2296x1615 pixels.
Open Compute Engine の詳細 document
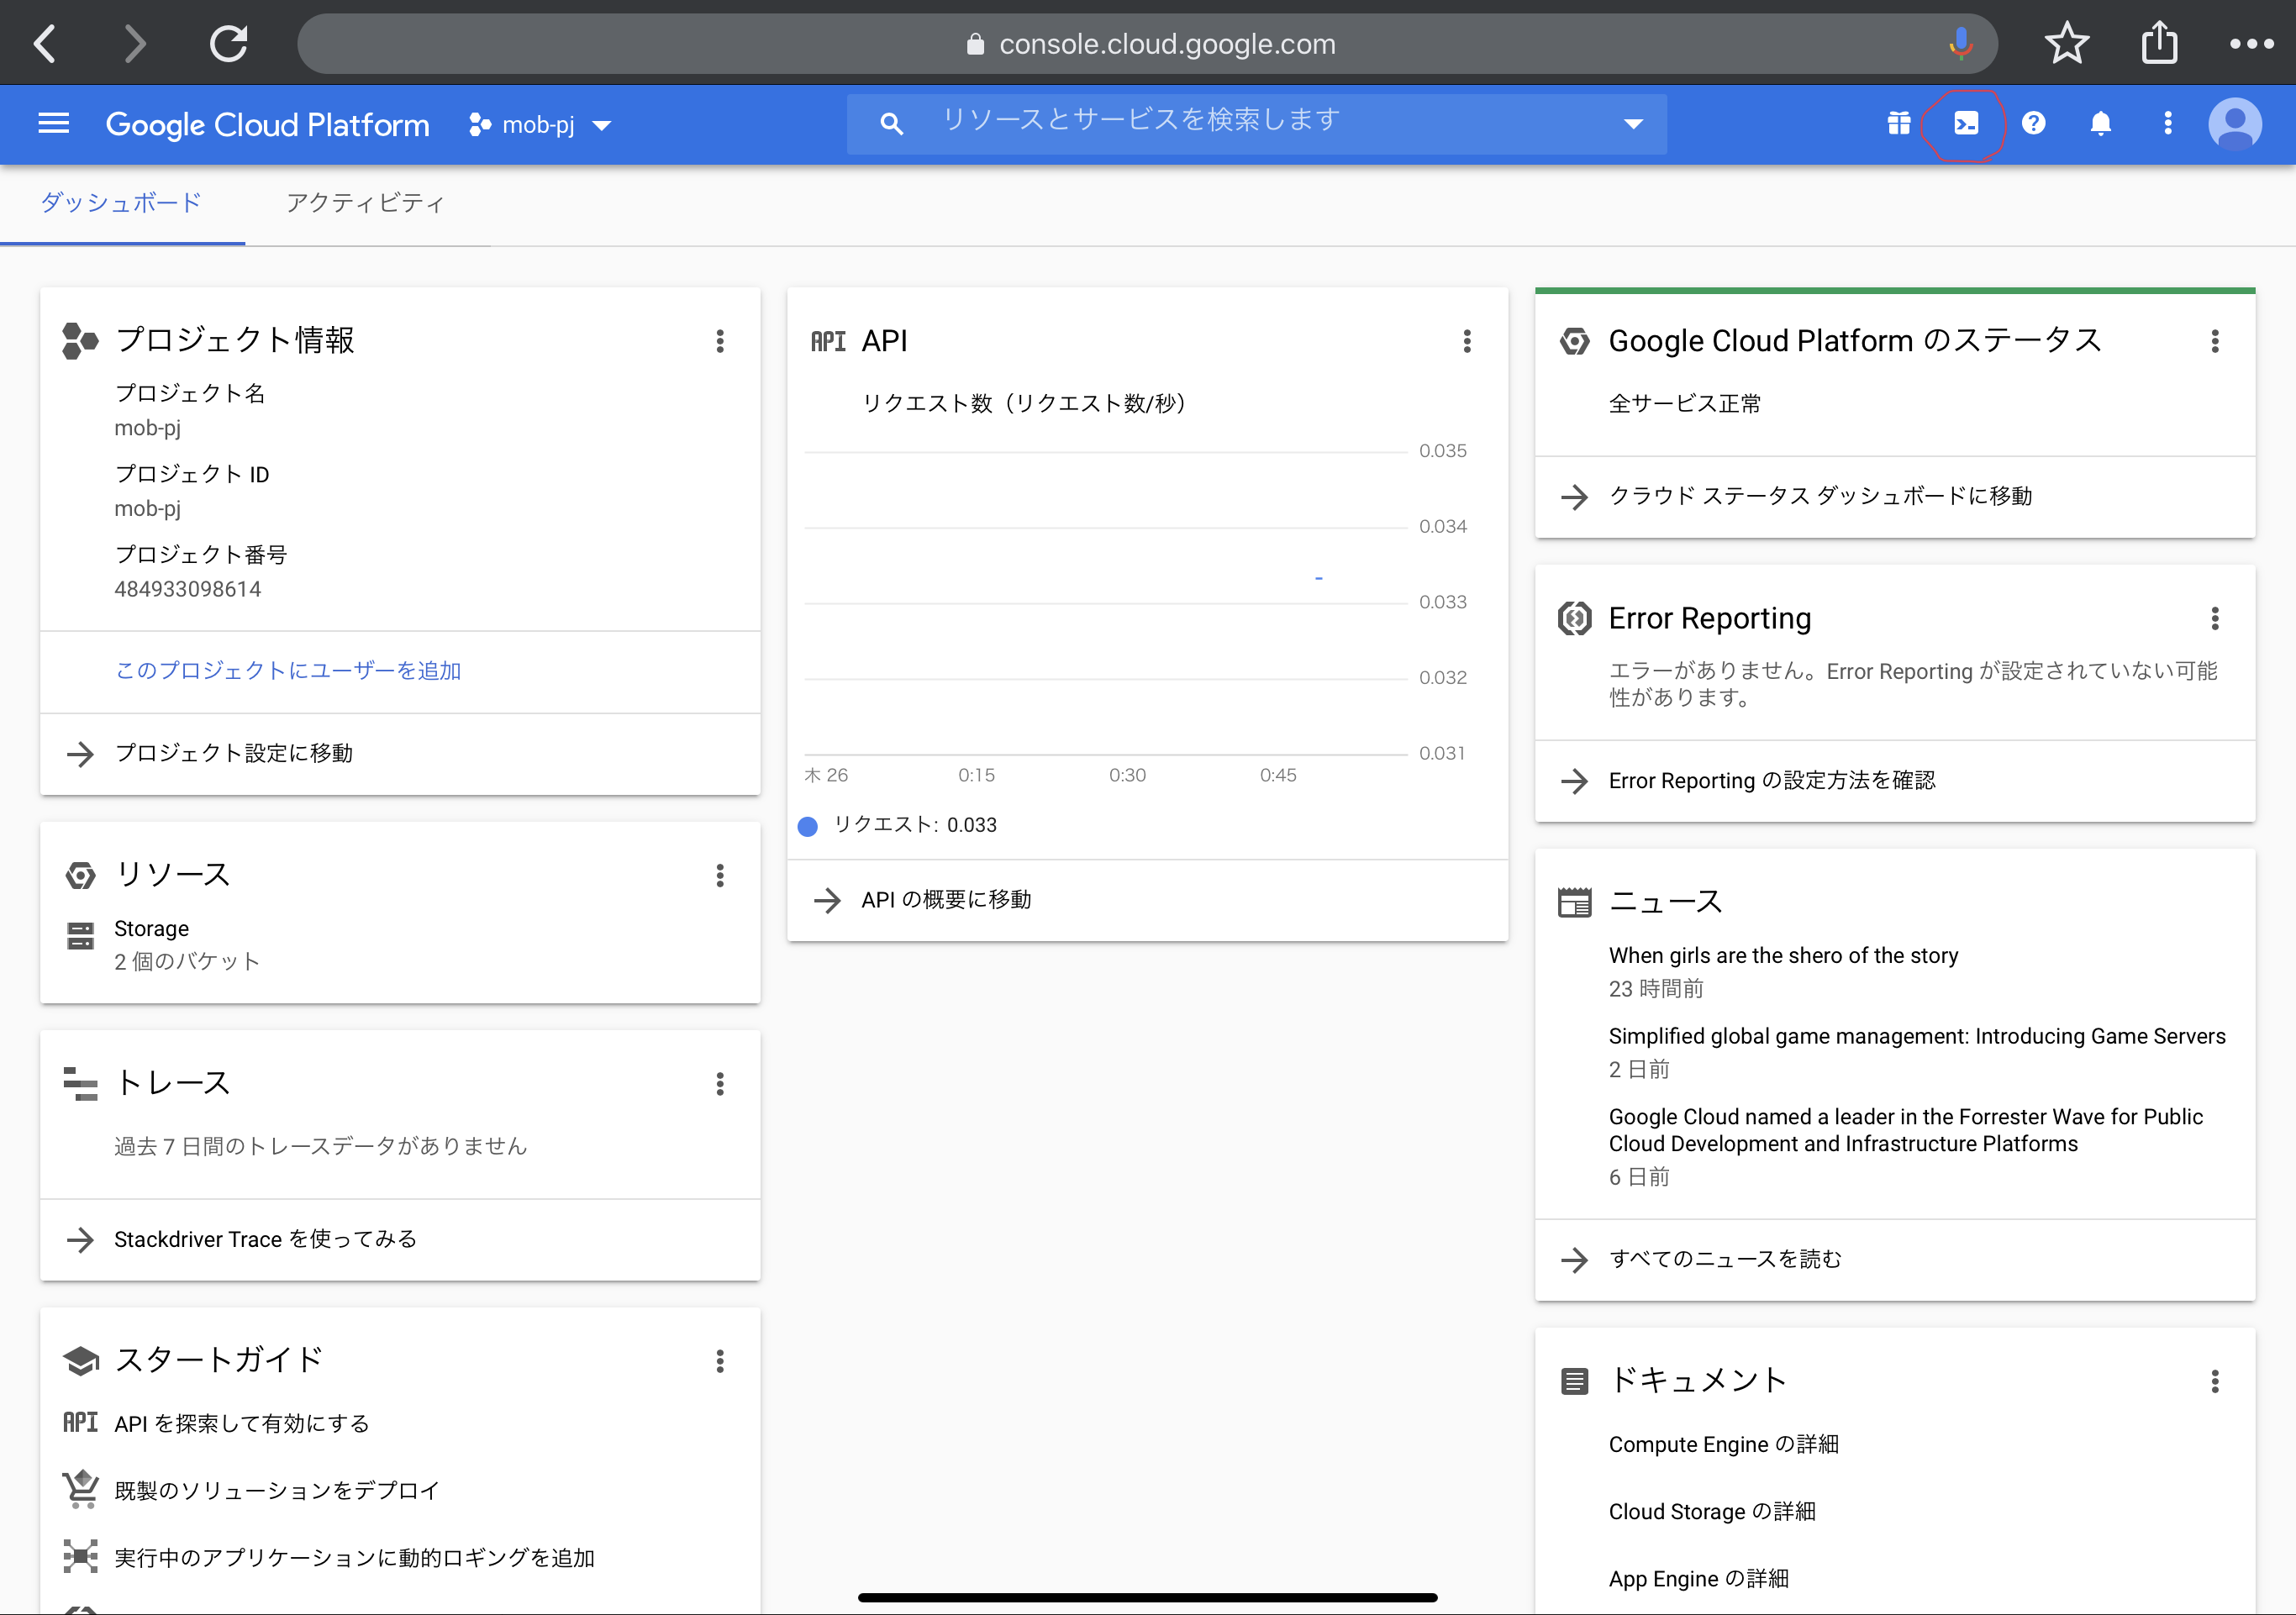[x=1723, y=1444]
